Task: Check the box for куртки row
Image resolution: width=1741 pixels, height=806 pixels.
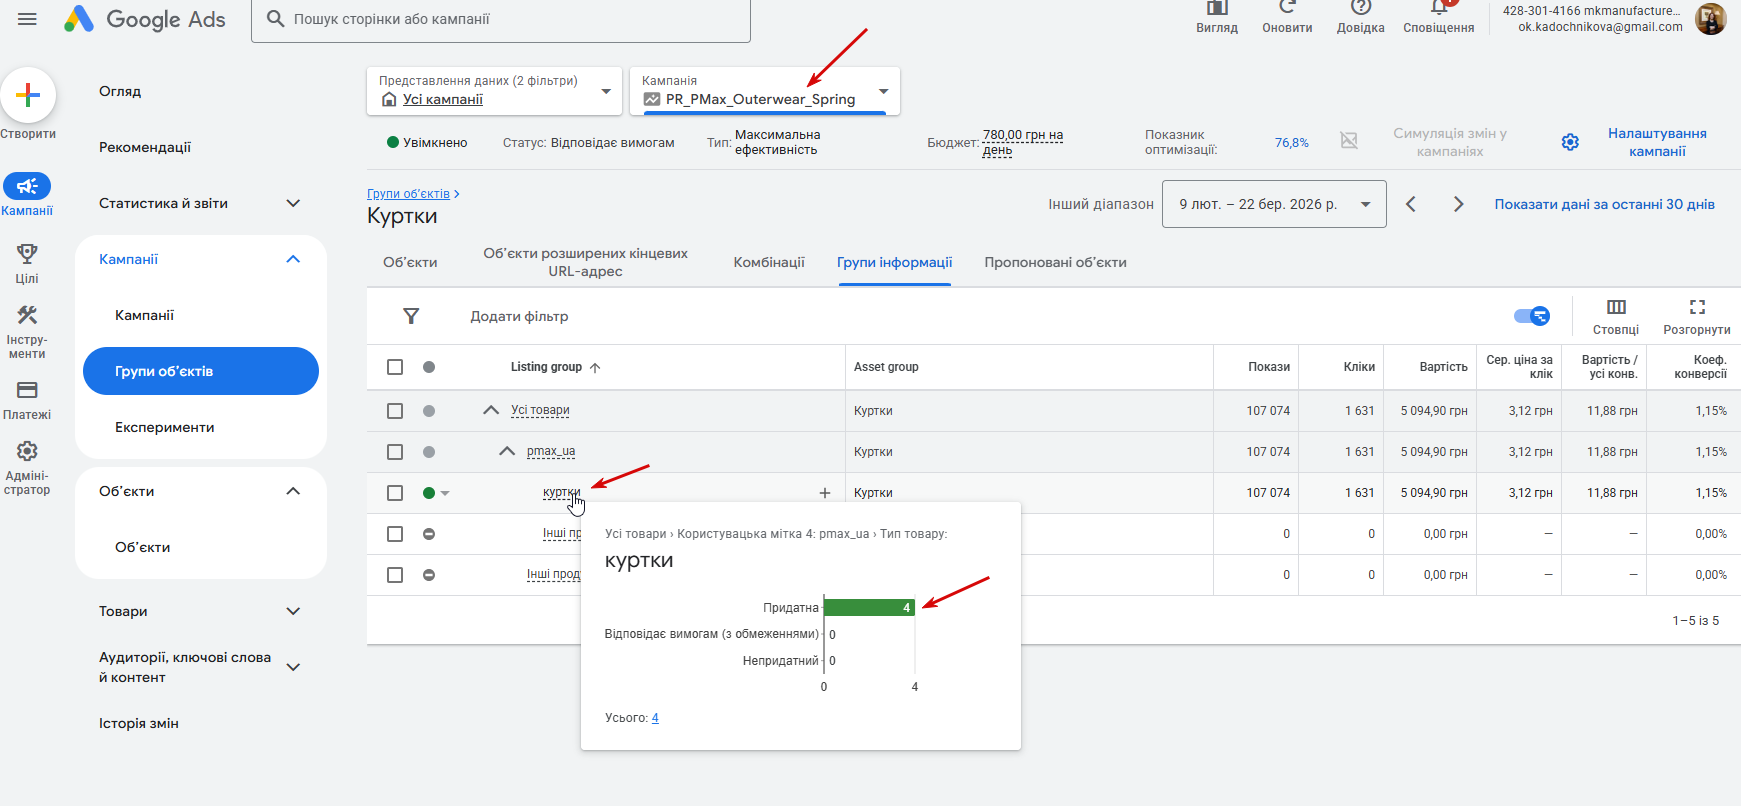Action: click(x=395, y=493)
